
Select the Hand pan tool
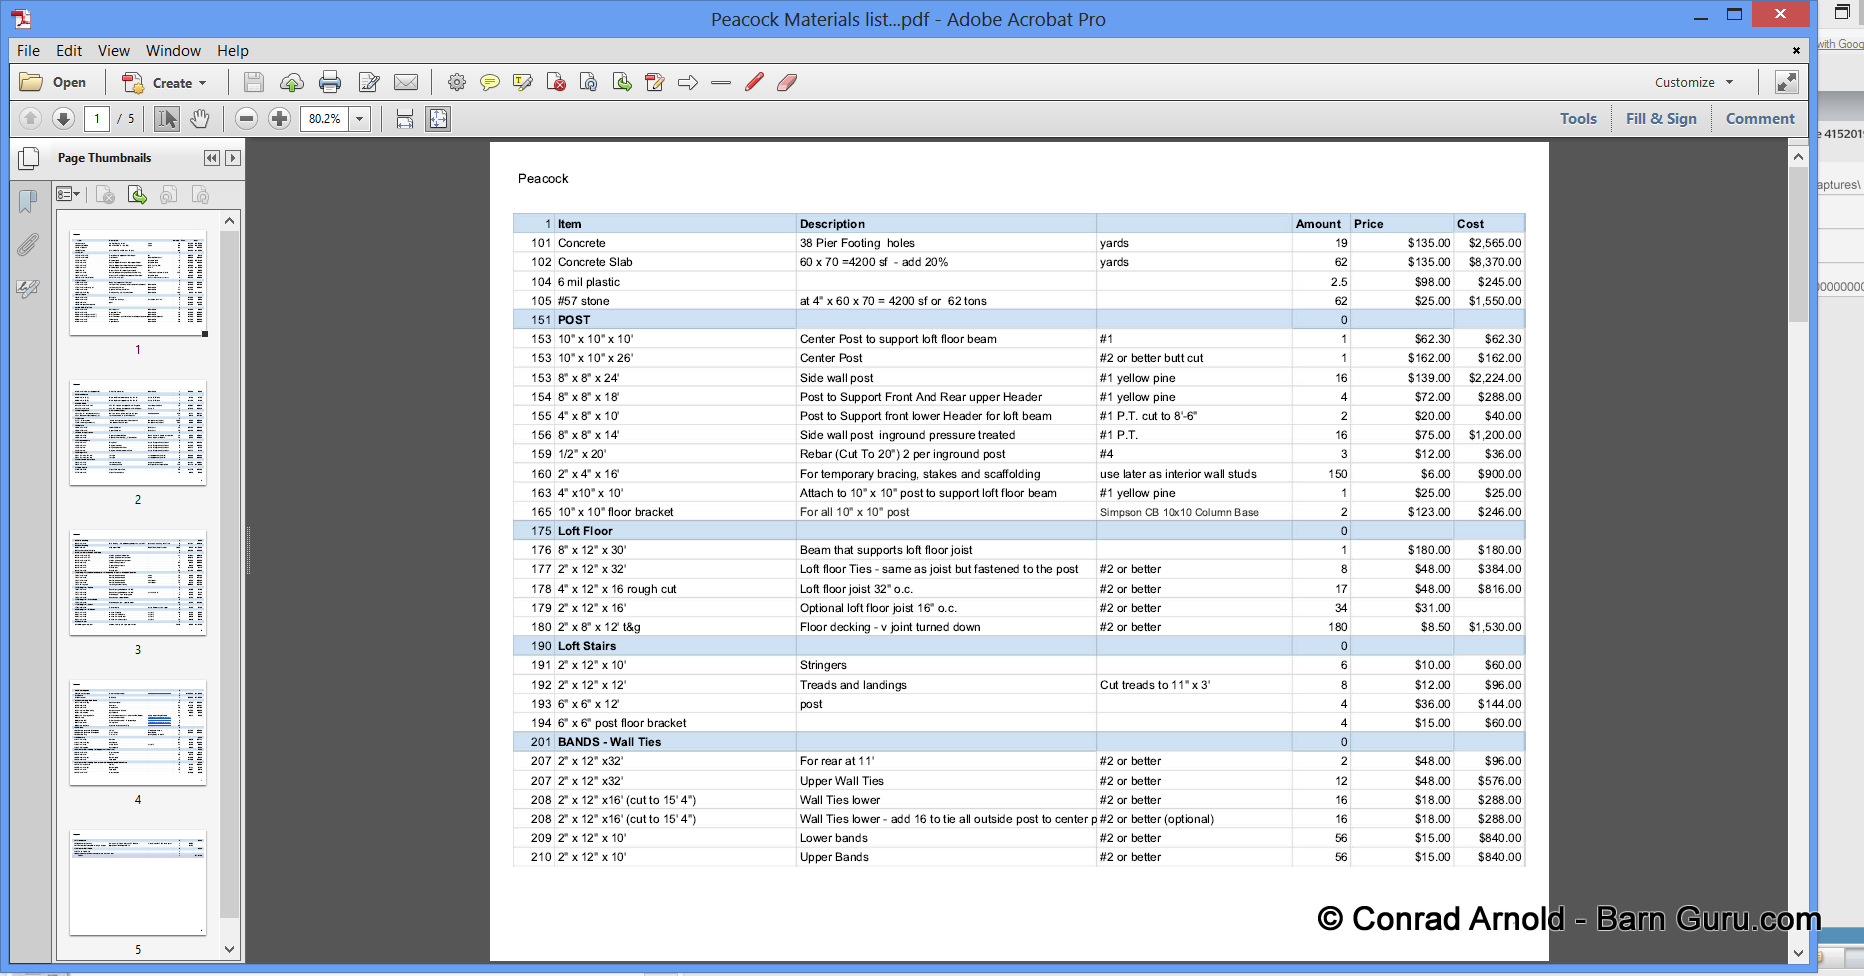(x=200, y=119)
